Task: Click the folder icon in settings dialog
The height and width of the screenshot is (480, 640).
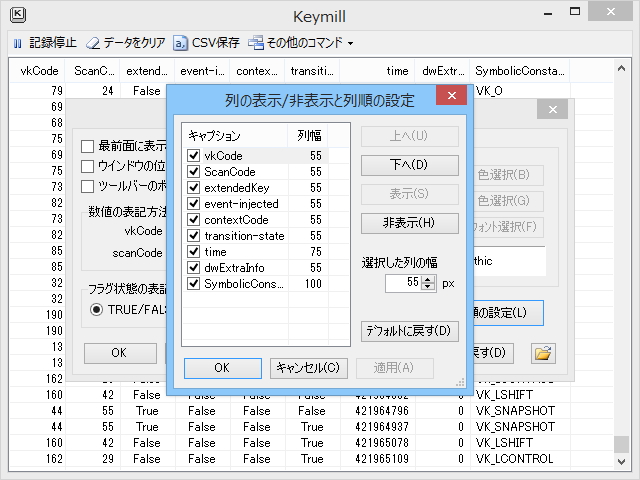Action: pyautogui.click(x=543, y=353)
